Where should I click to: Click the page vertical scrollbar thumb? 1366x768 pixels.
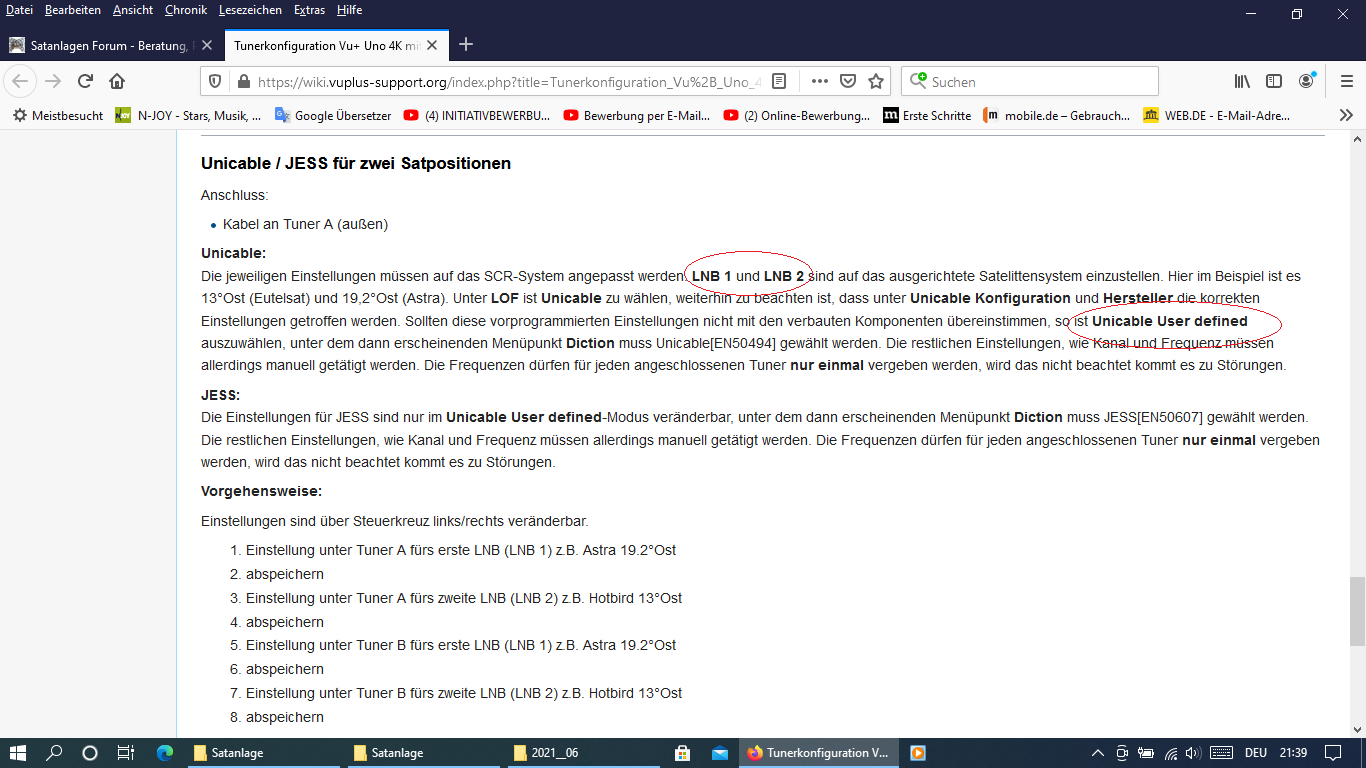1356,611
